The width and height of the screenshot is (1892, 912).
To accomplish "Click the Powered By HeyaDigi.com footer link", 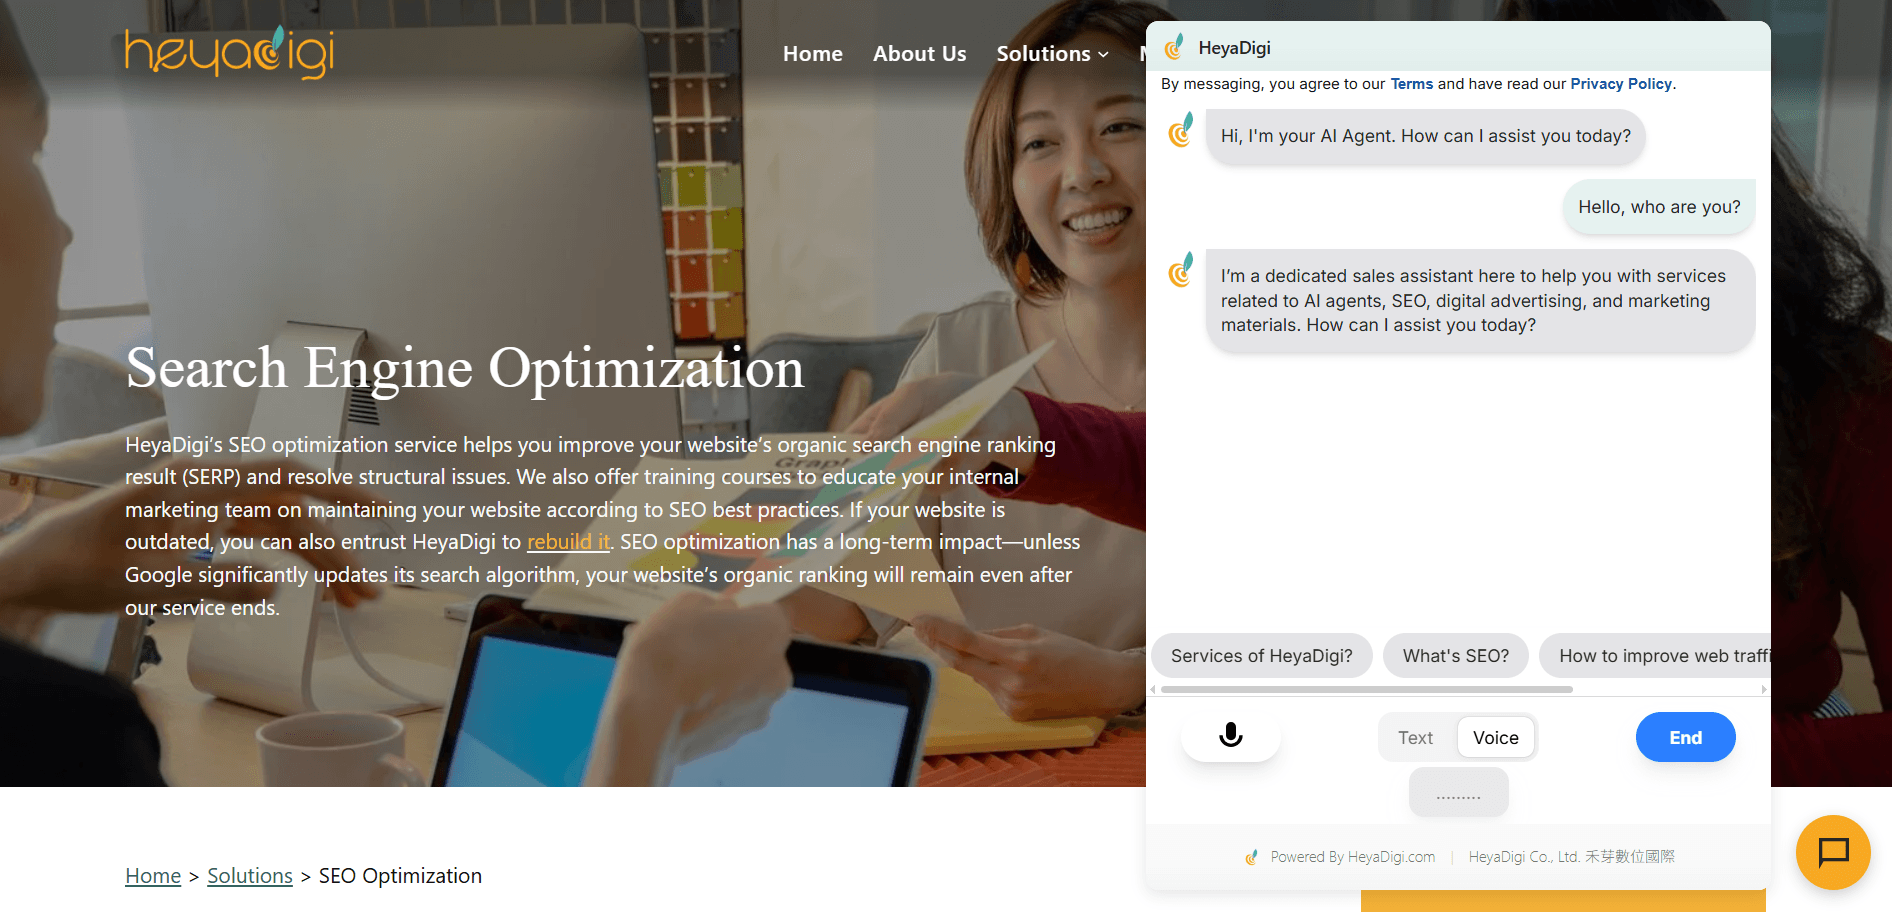I will 1352,857.
